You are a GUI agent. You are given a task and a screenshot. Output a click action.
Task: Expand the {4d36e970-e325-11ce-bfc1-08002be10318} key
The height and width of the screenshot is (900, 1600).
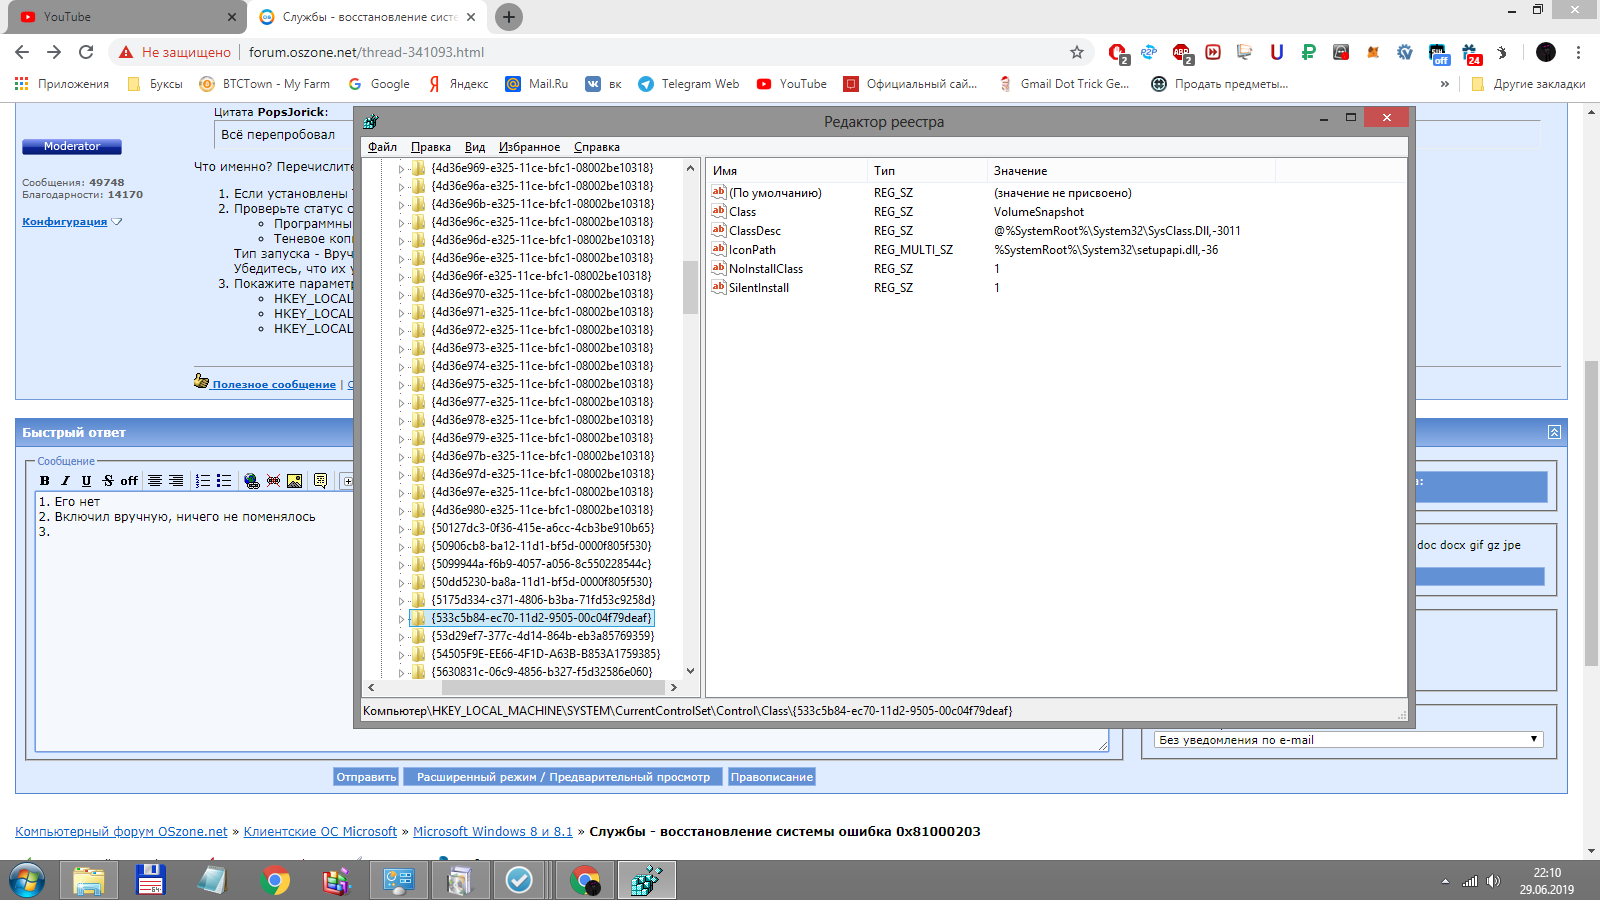point(401,294)
